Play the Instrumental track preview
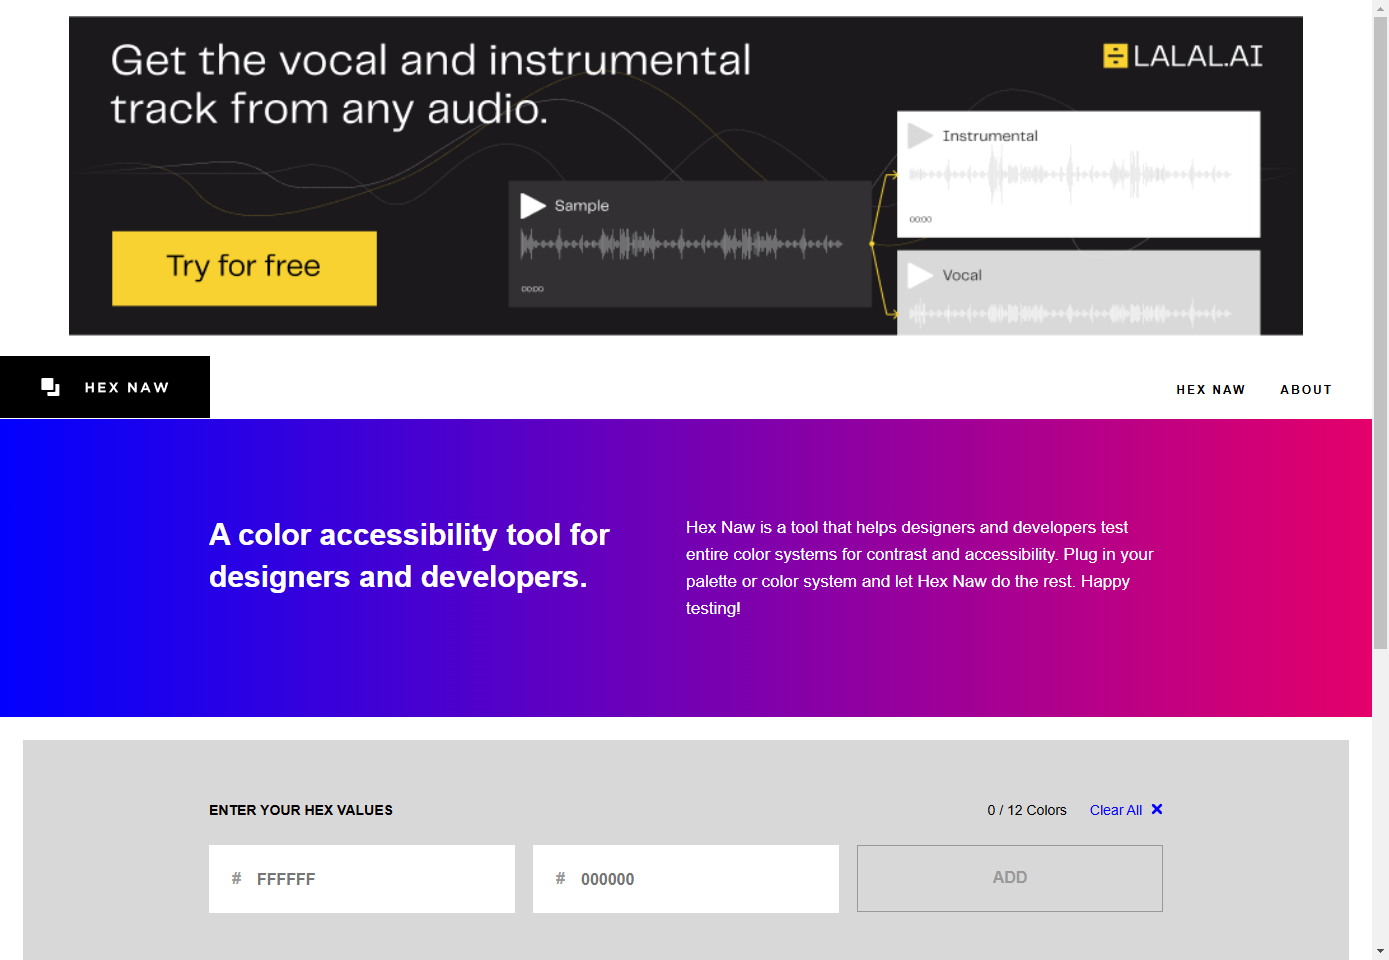The height and width of the screenshot is (960, 1389). (x=920, y=135)
